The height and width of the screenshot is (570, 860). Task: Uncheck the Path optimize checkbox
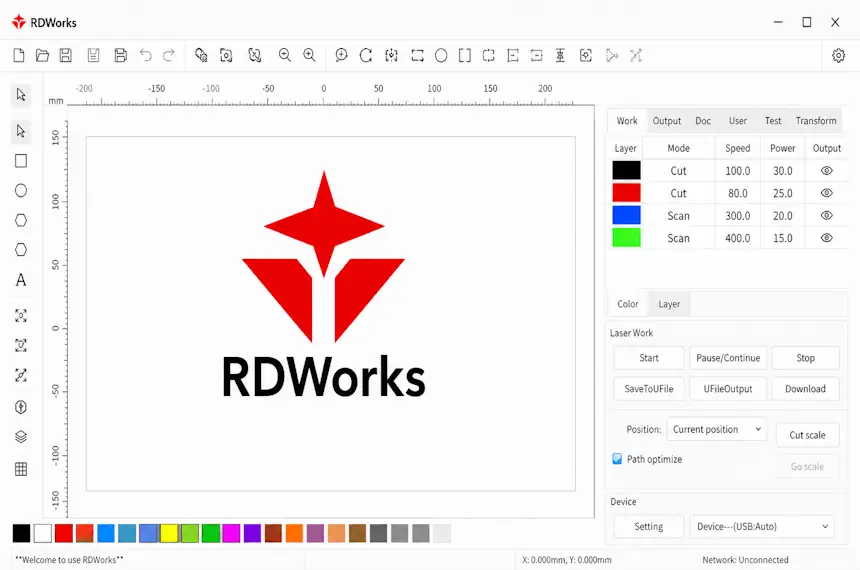tap(617, 459)
